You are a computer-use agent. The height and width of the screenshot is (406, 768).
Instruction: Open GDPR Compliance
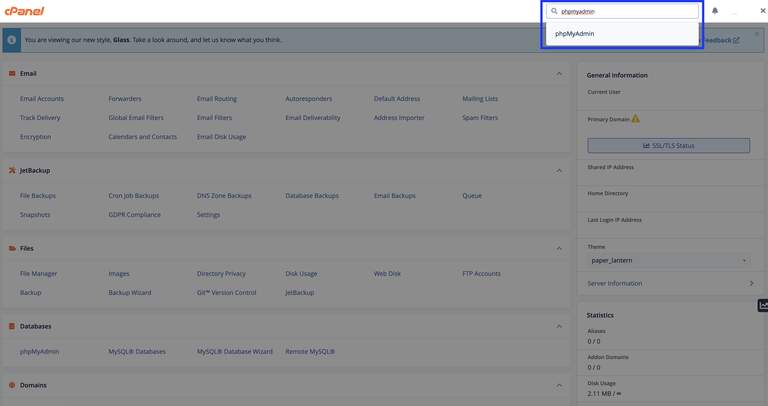135,215
